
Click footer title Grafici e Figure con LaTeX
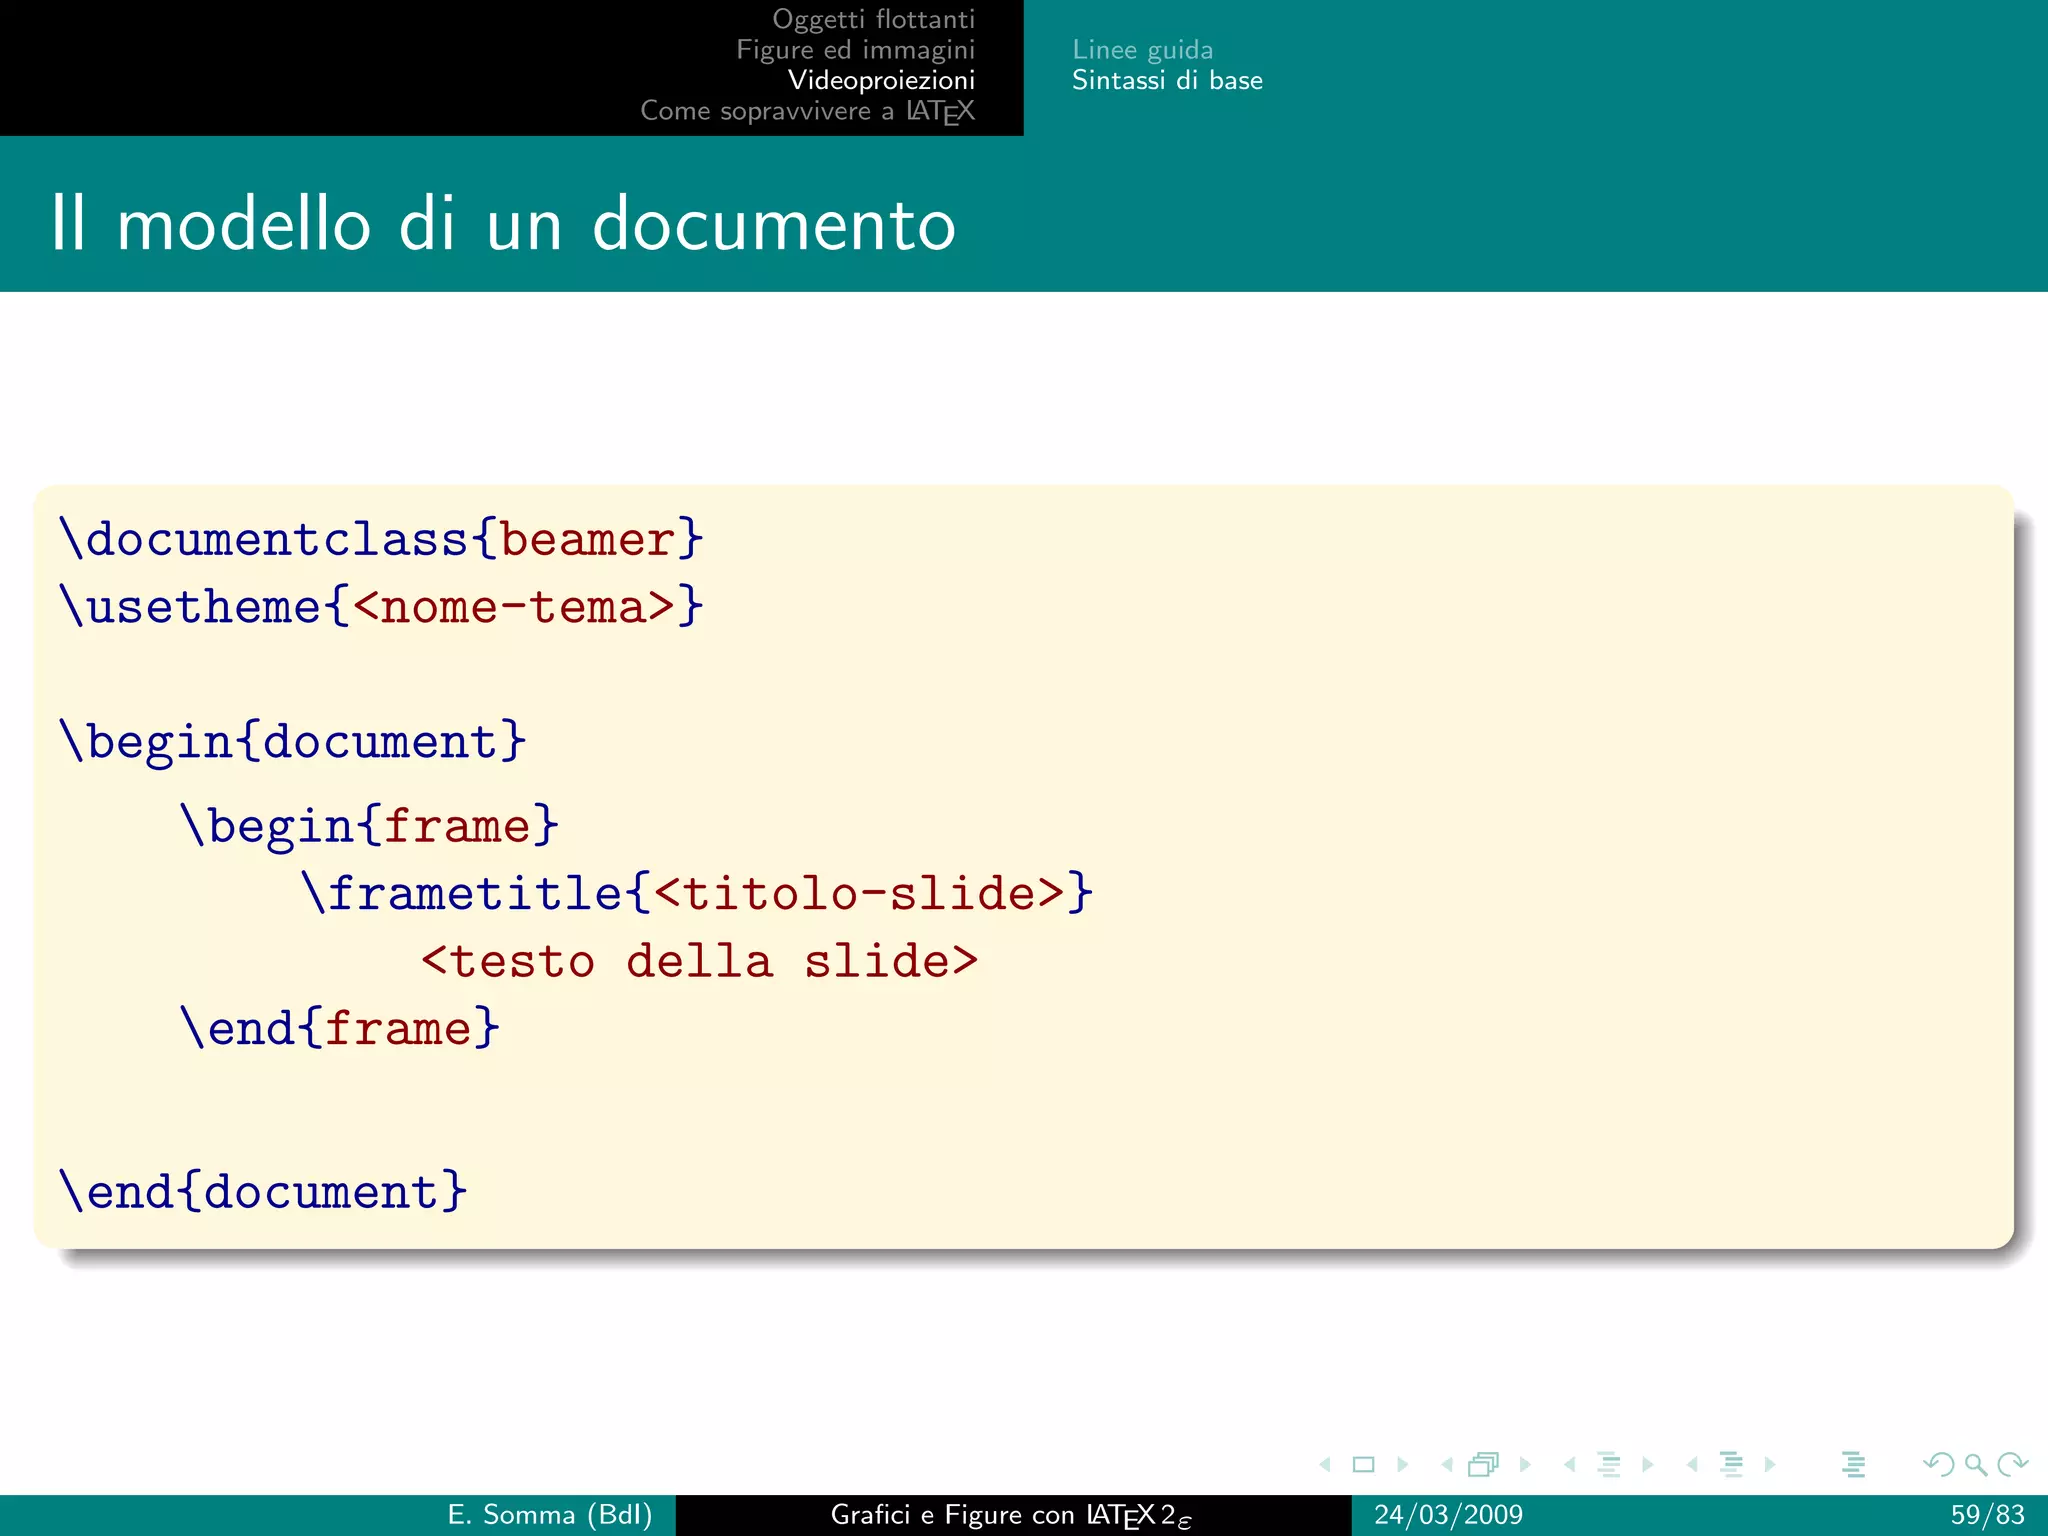coord(1011,1516)
